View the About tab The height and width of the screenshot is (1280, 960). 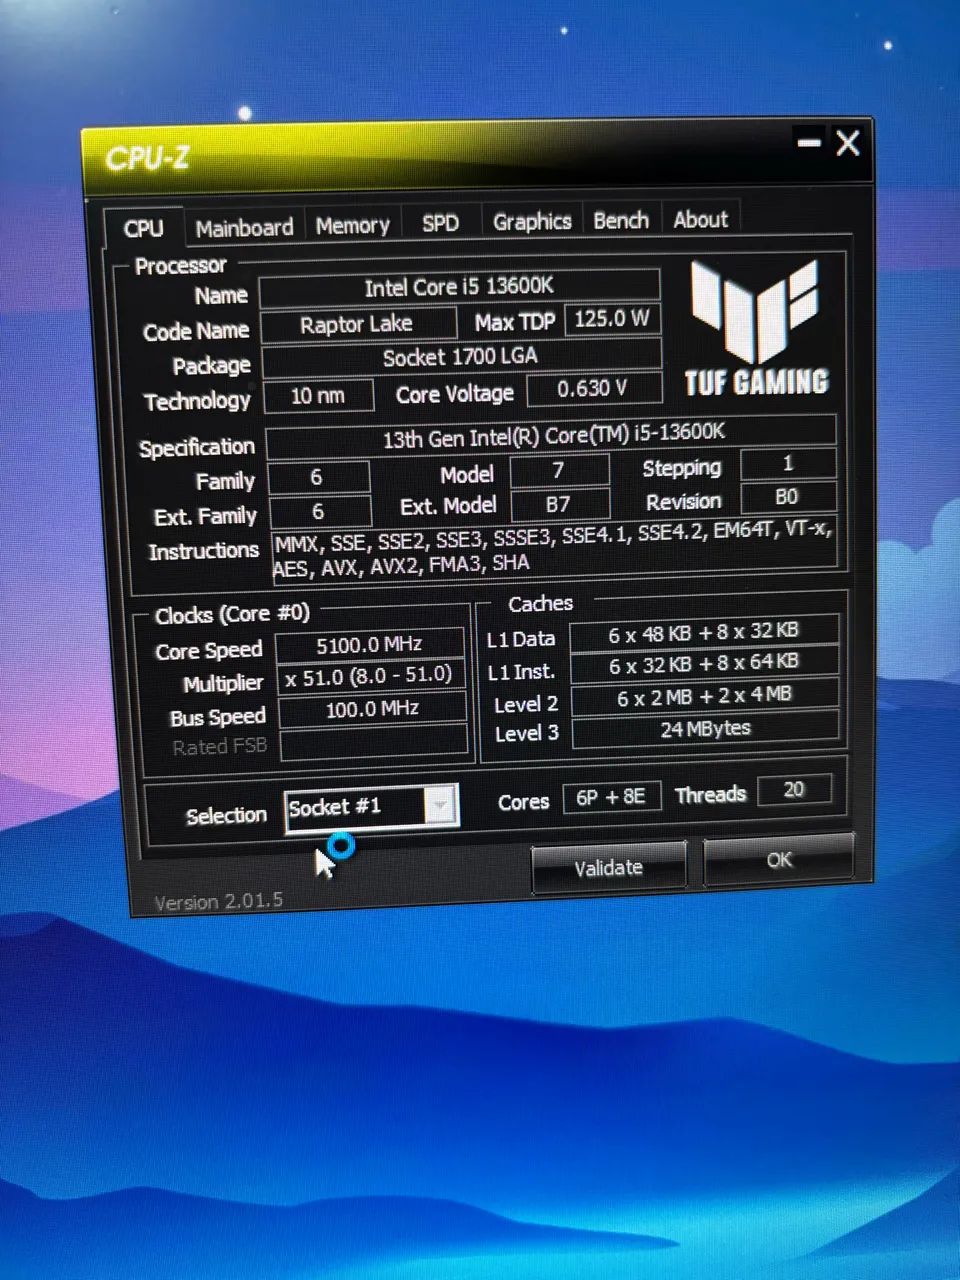pos(700,219)
